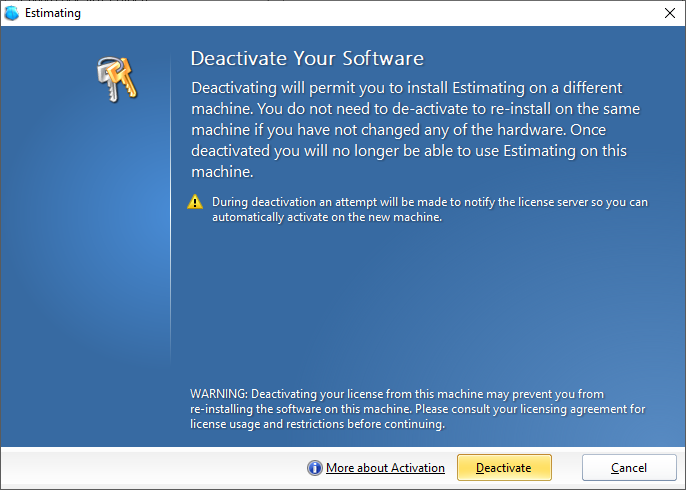The image size is (686, 490).
Task: Click blank blue space in dialog center
Action: (420, 300)
